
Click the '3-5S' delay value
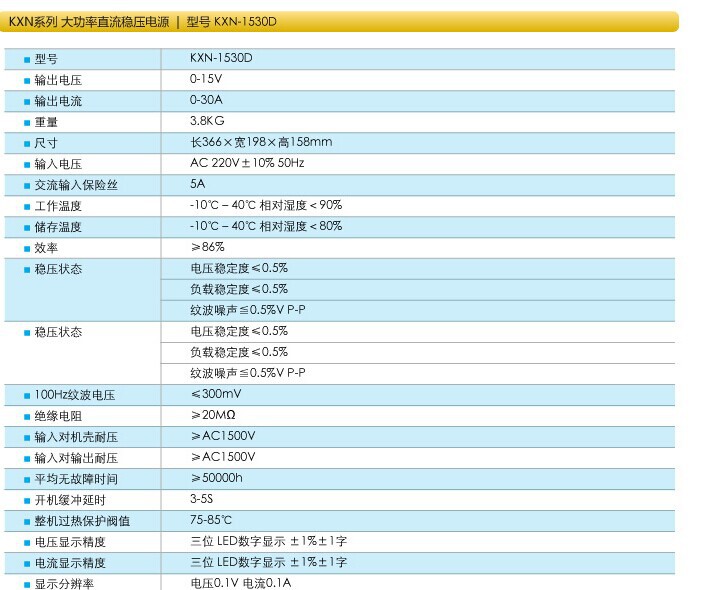(x=202, y=499)
